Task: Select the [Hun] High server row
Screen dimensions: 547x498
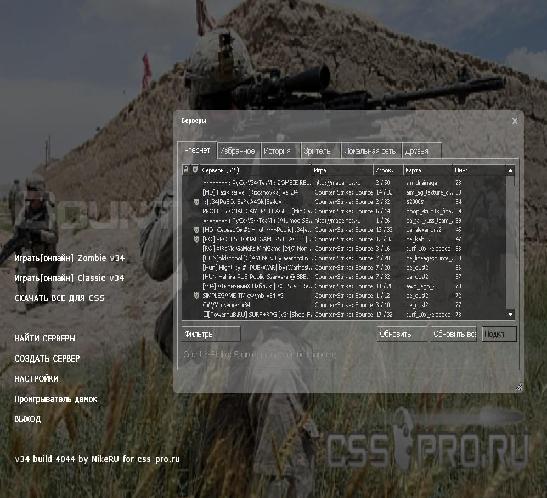Action: tap(344, 267)
